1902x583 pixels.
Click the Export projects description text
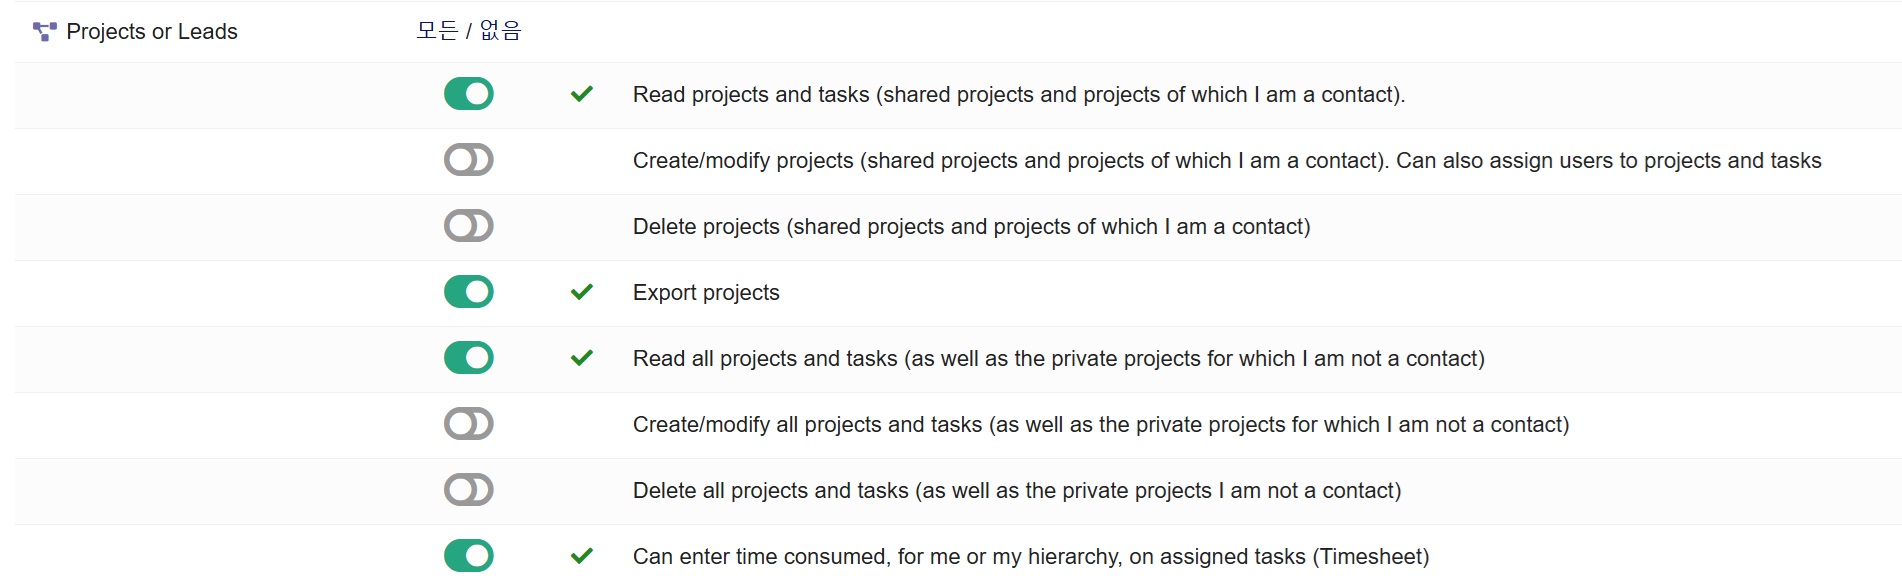(706, 293)
